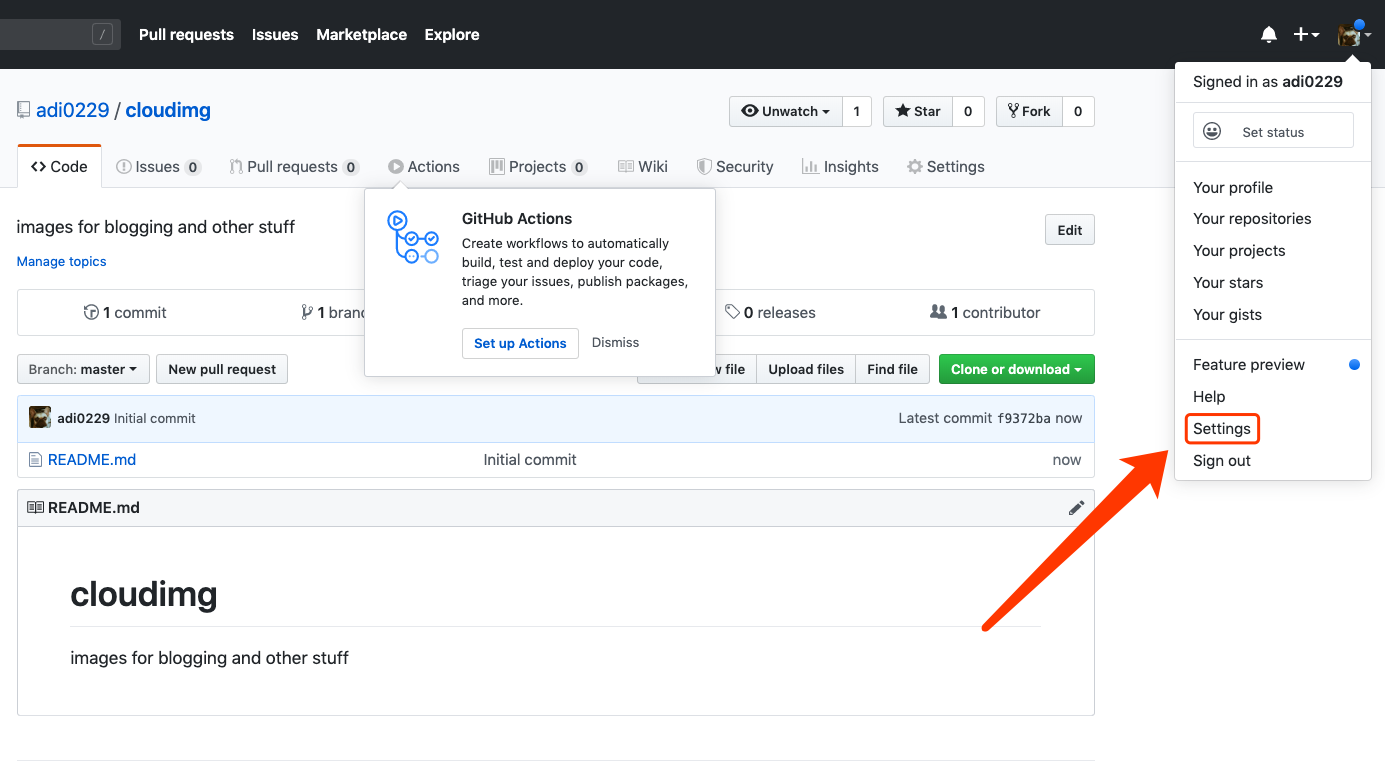This screenshot has width=1385, height=782.
Task: Open the Branch: master dropdown
Action: click(x=83, y=369)
